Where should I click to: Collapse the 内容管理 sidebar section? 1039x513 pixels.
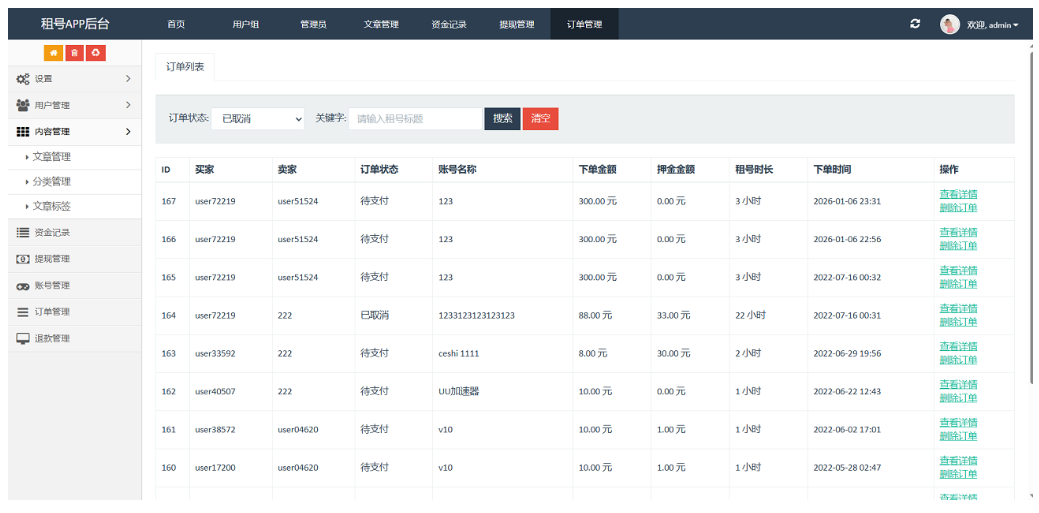point(72,131)
